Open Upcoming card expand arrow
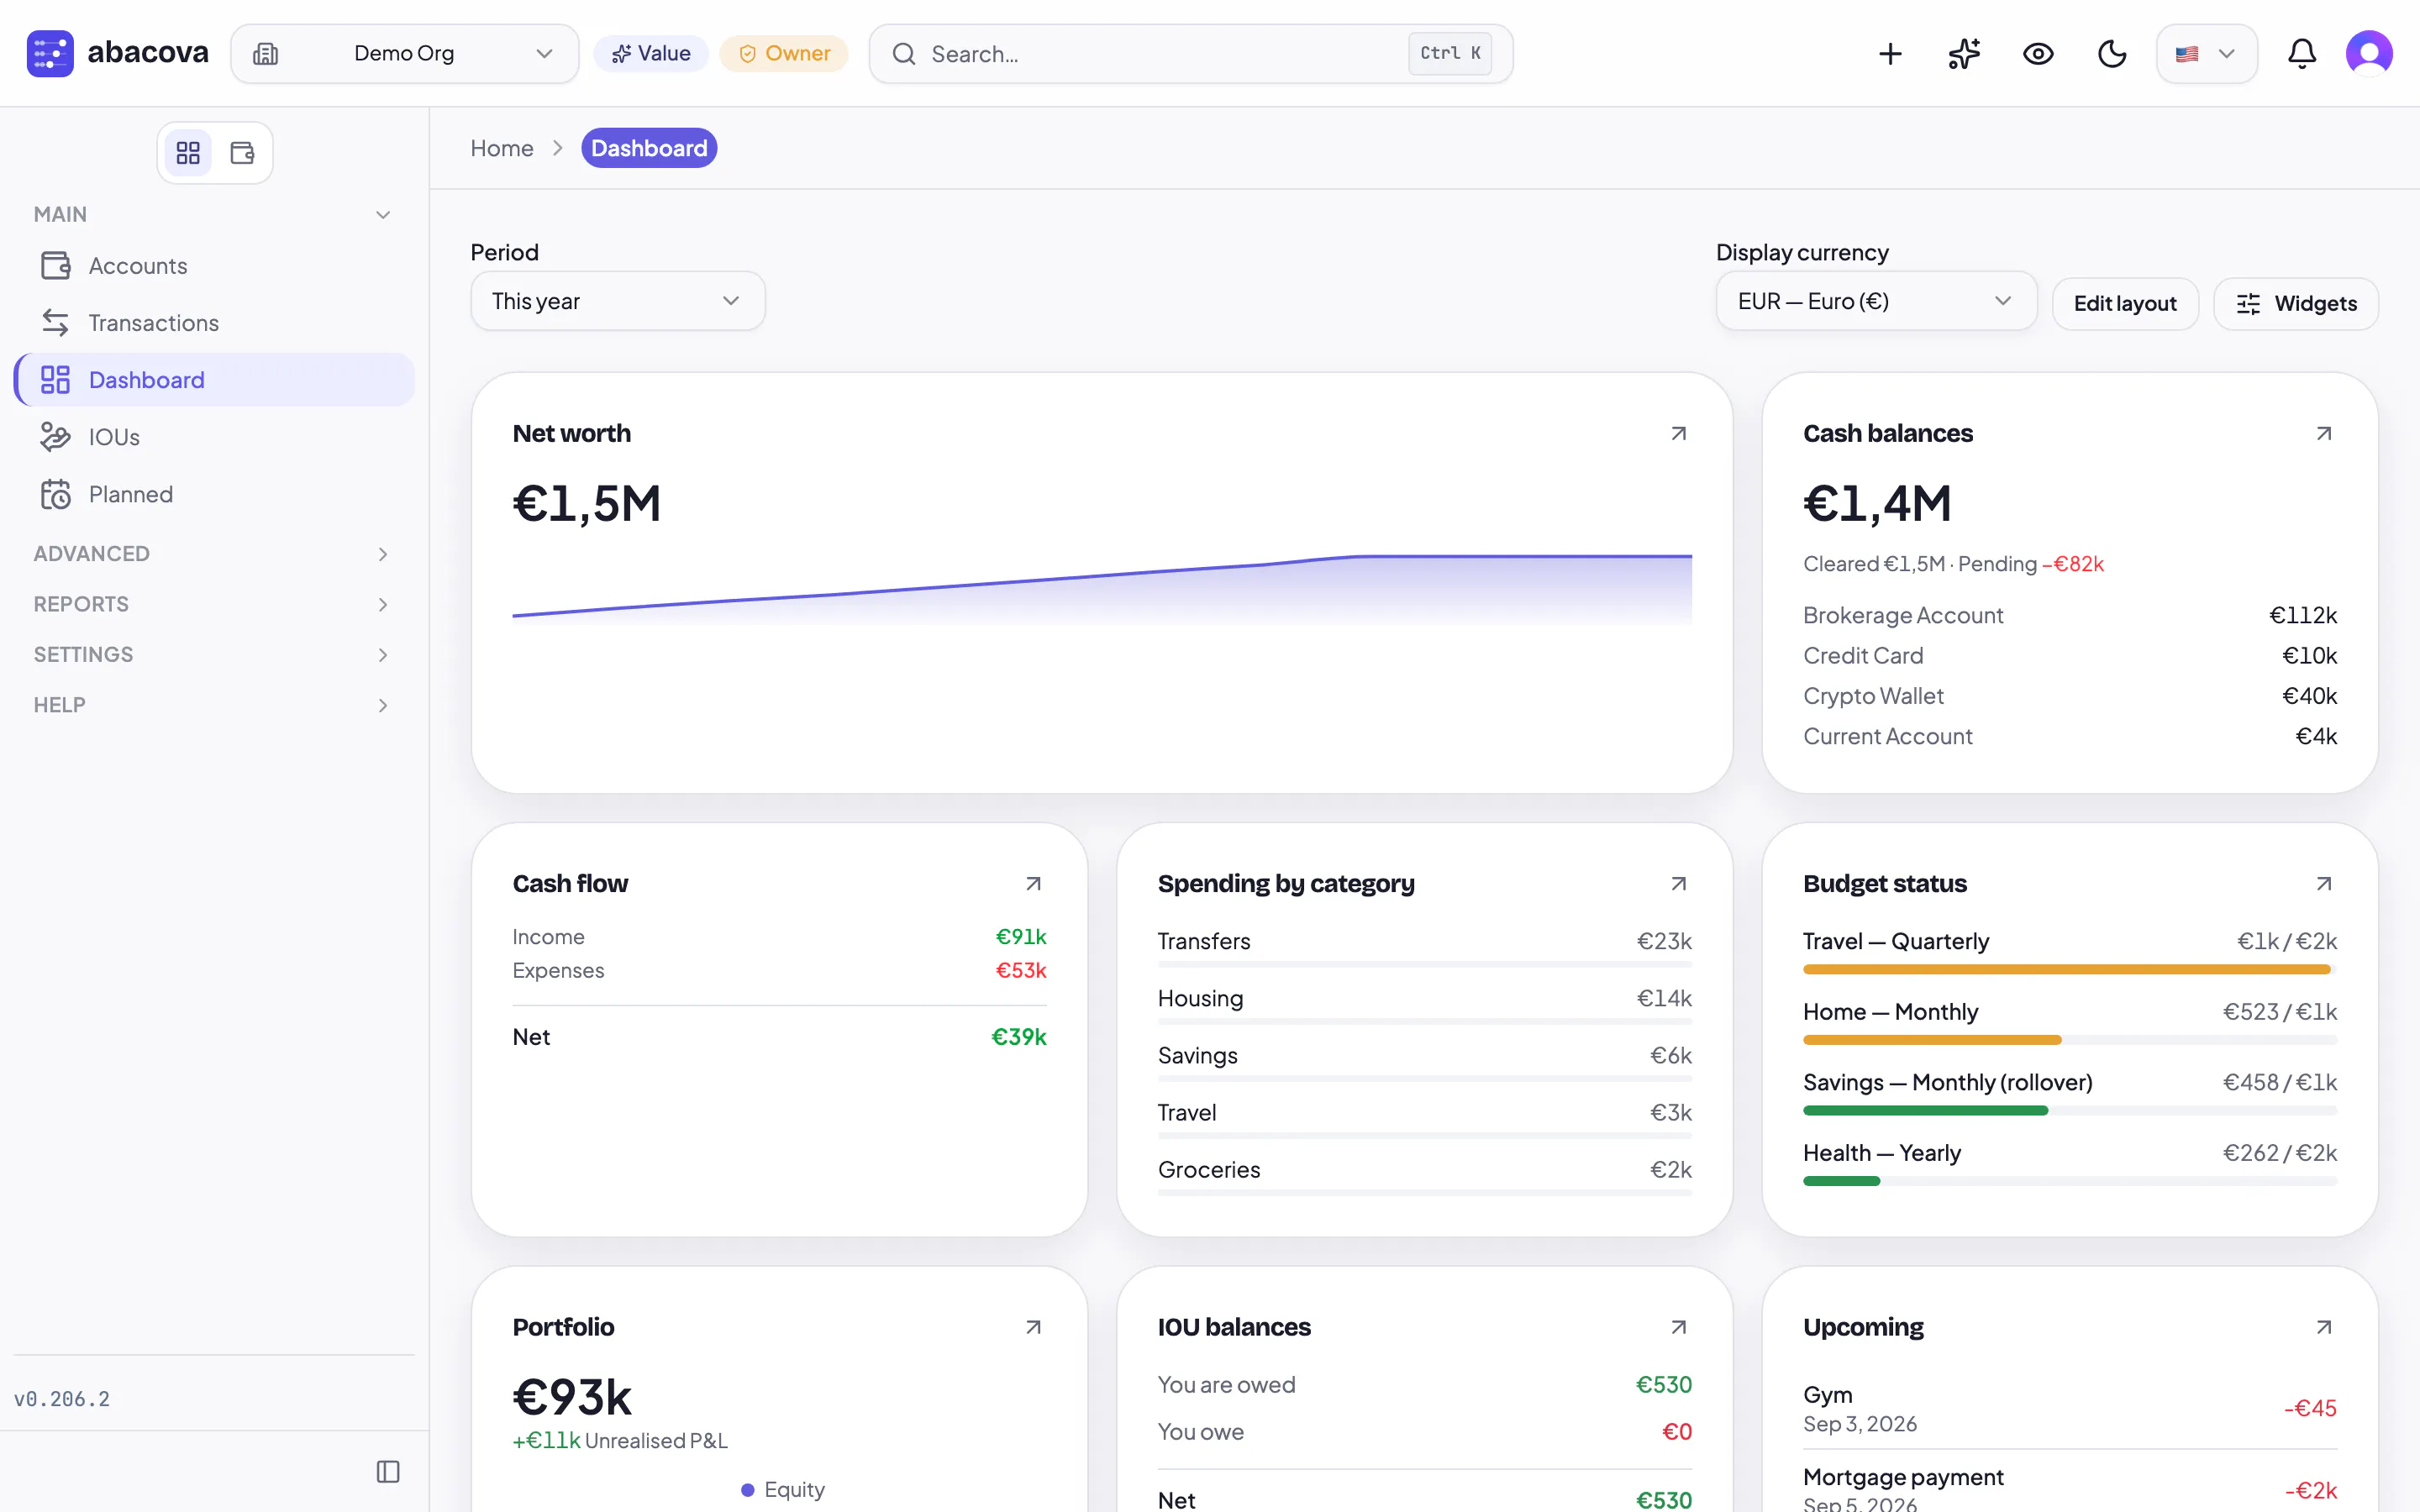 click(2324, 1327)
